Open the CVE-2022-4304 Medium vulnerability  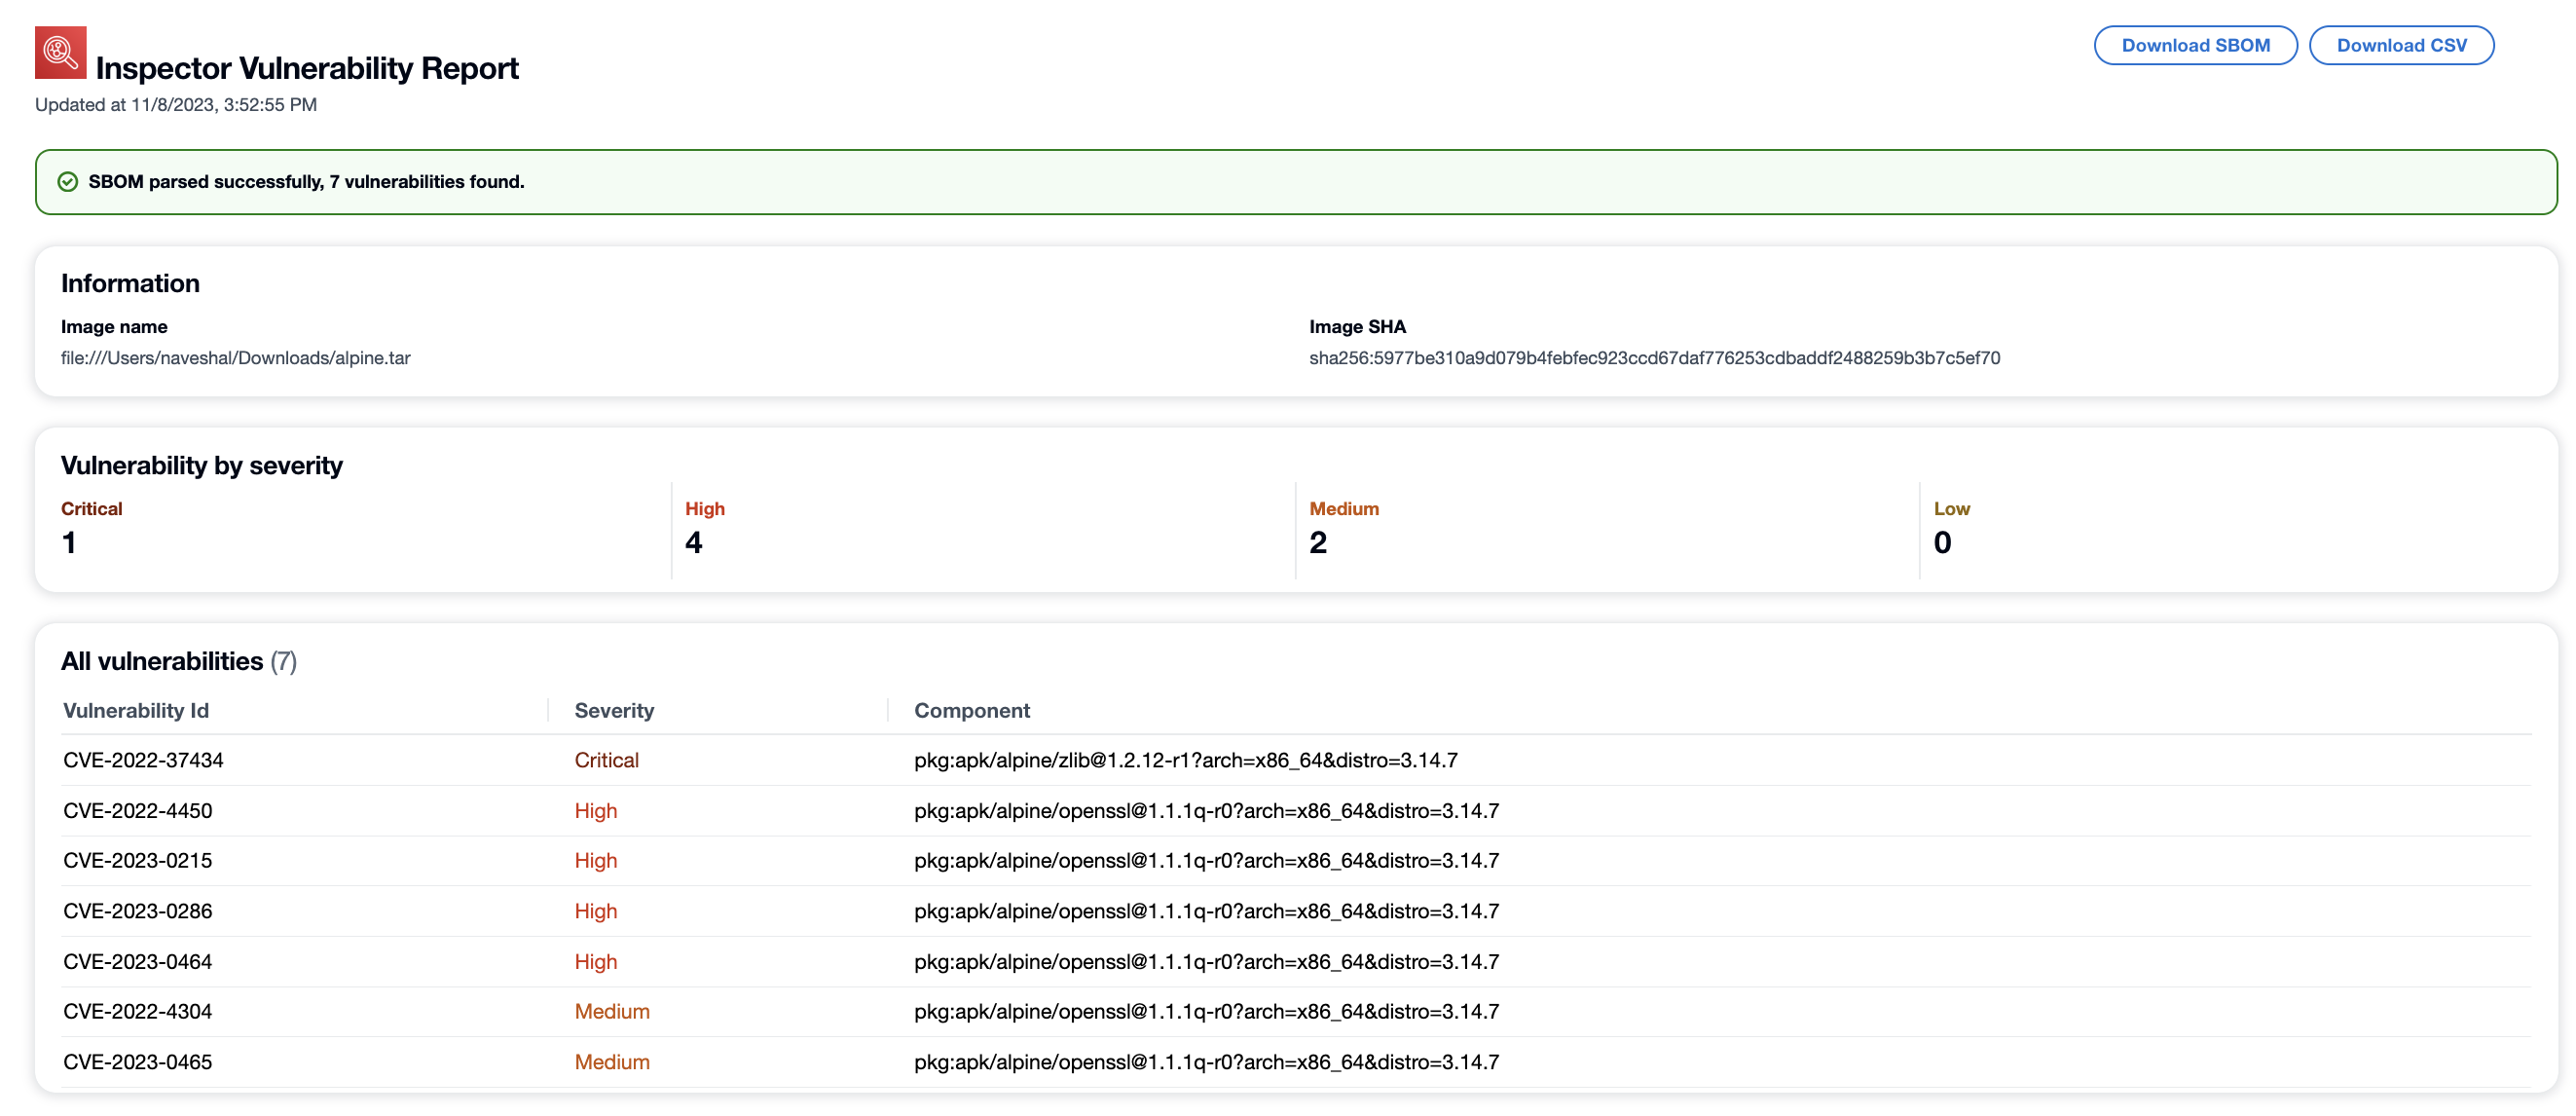pos(138,1011)
